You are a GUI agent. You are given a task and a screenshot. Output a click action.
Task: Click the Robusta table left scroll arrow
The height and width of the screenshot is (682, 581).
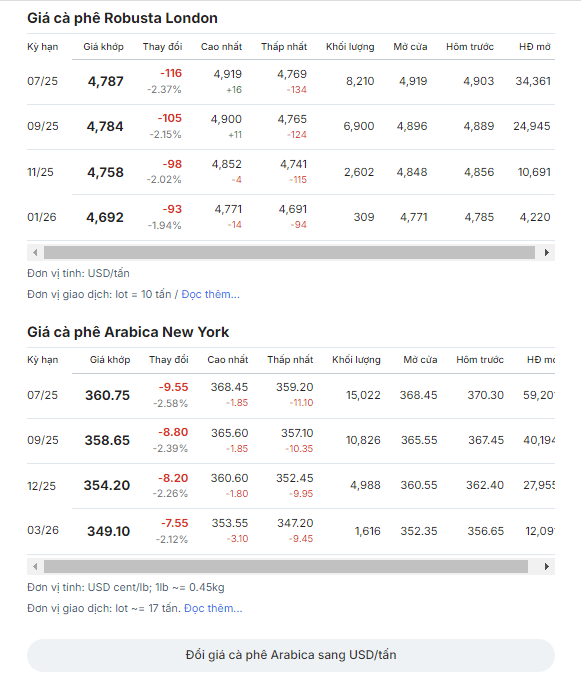coord(35,253)
